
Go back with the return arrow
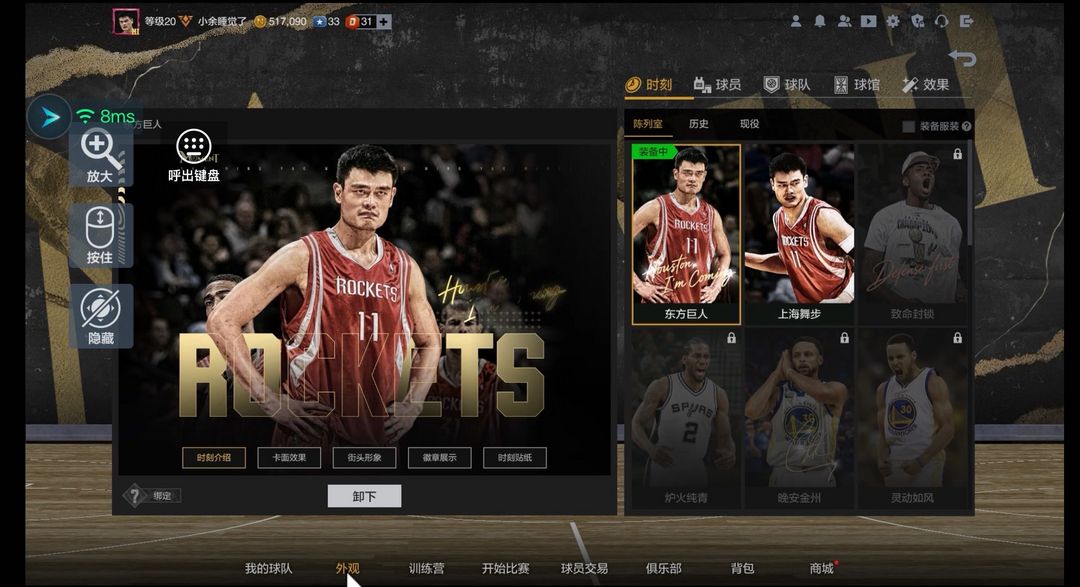(962, 58)
